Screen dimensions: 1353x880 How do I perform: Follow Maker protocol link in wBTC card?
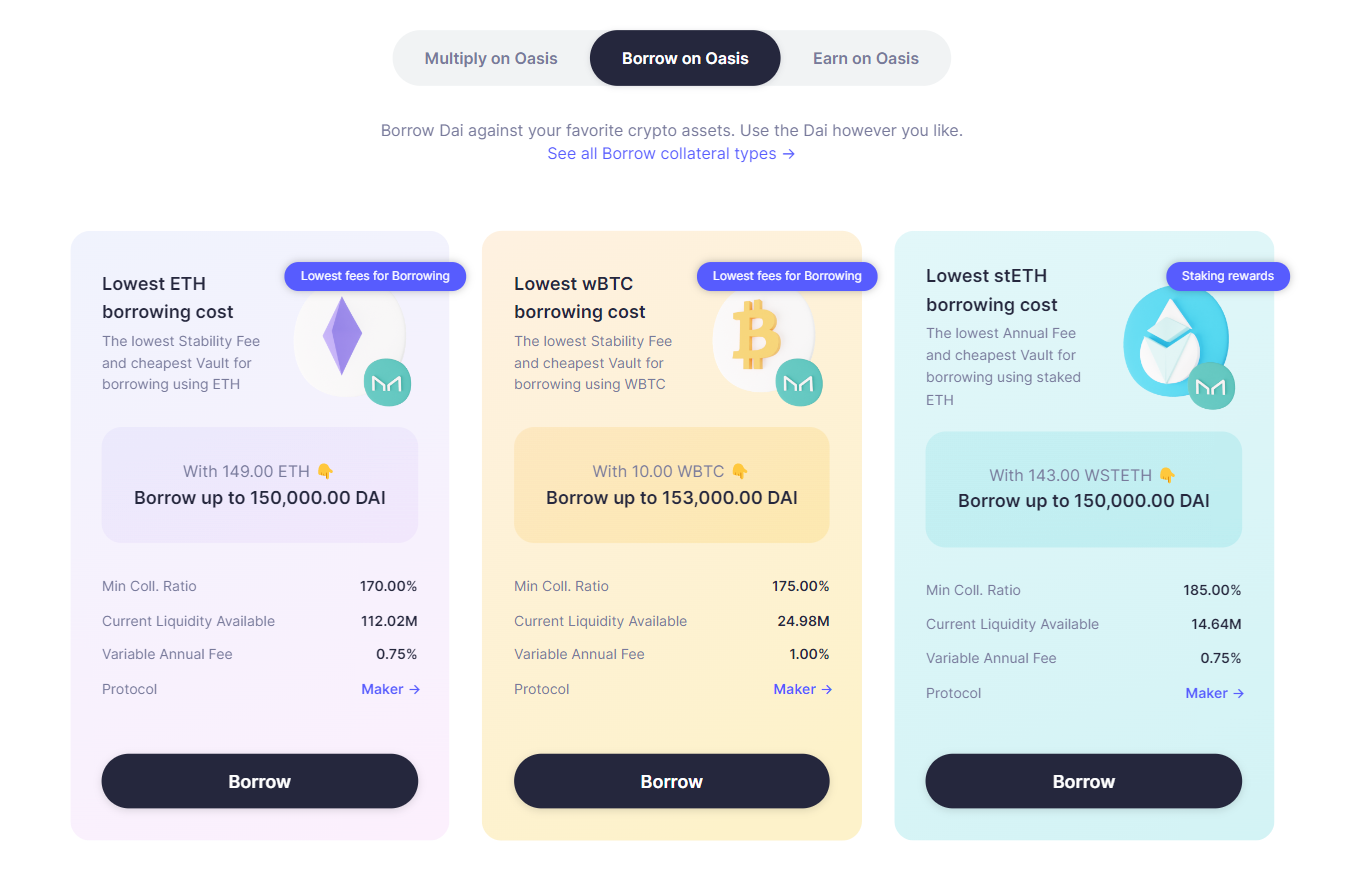[802, 689]
